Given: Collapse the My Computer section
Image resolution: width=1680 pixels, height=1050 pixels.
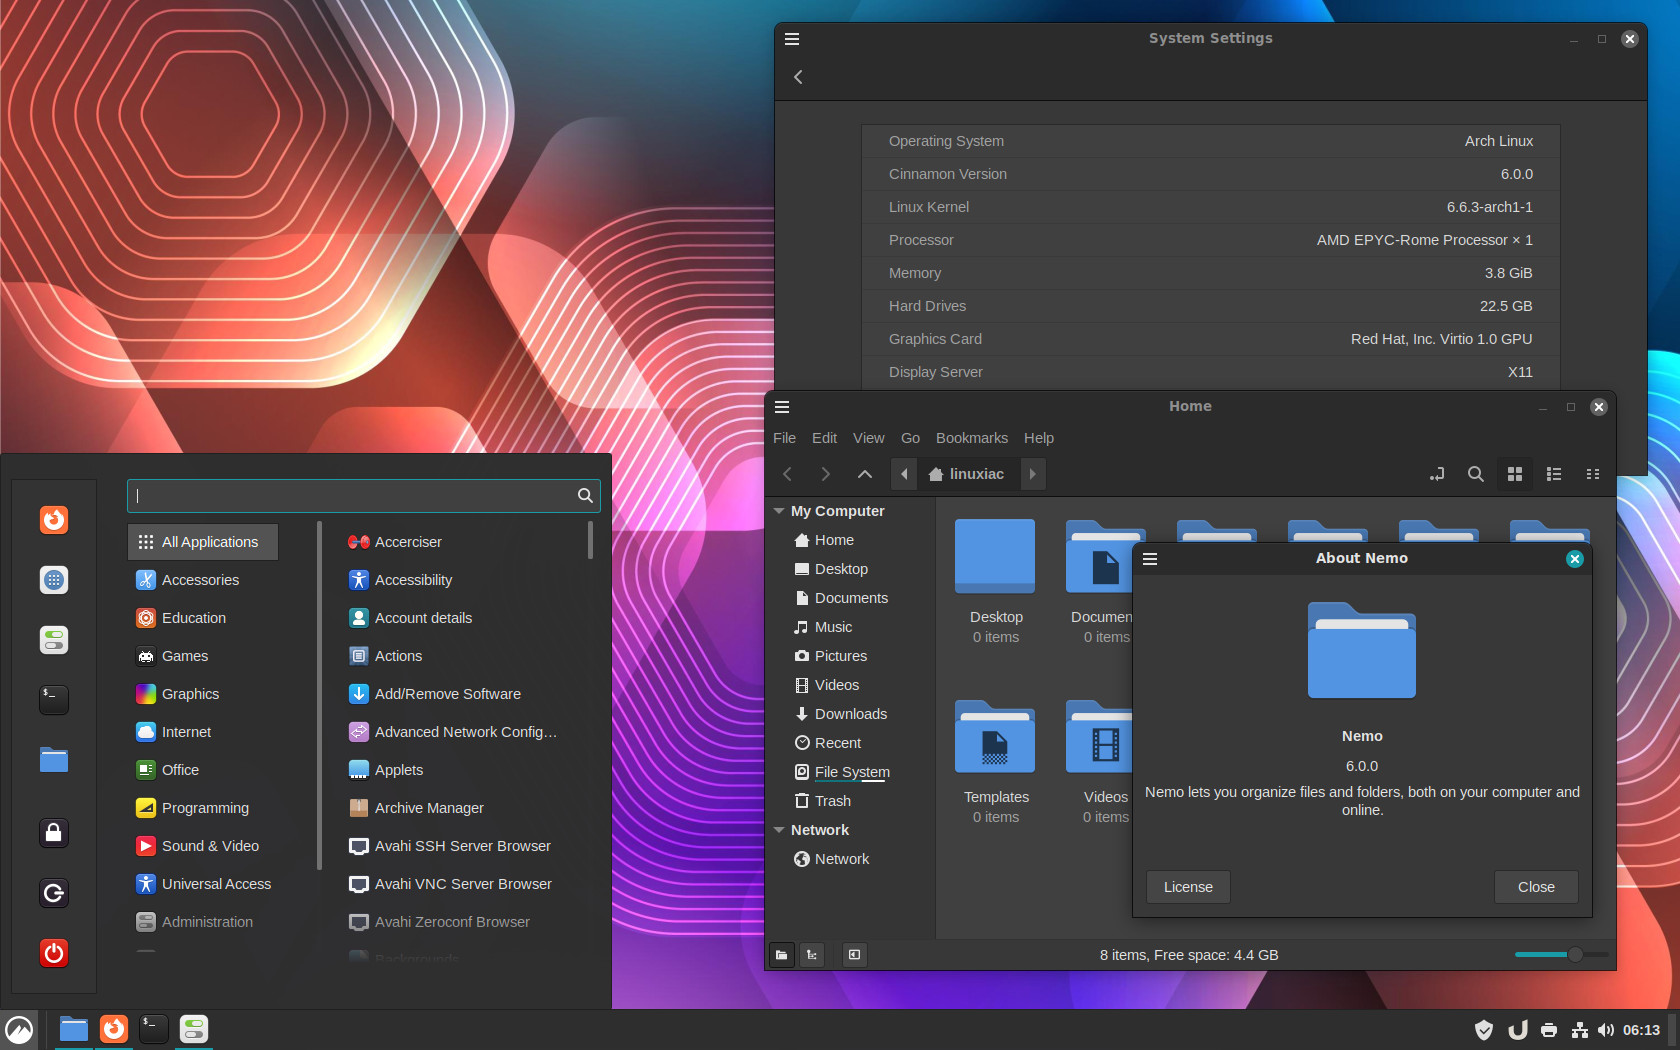Looking at the screenshot, I should click(779, 510).
